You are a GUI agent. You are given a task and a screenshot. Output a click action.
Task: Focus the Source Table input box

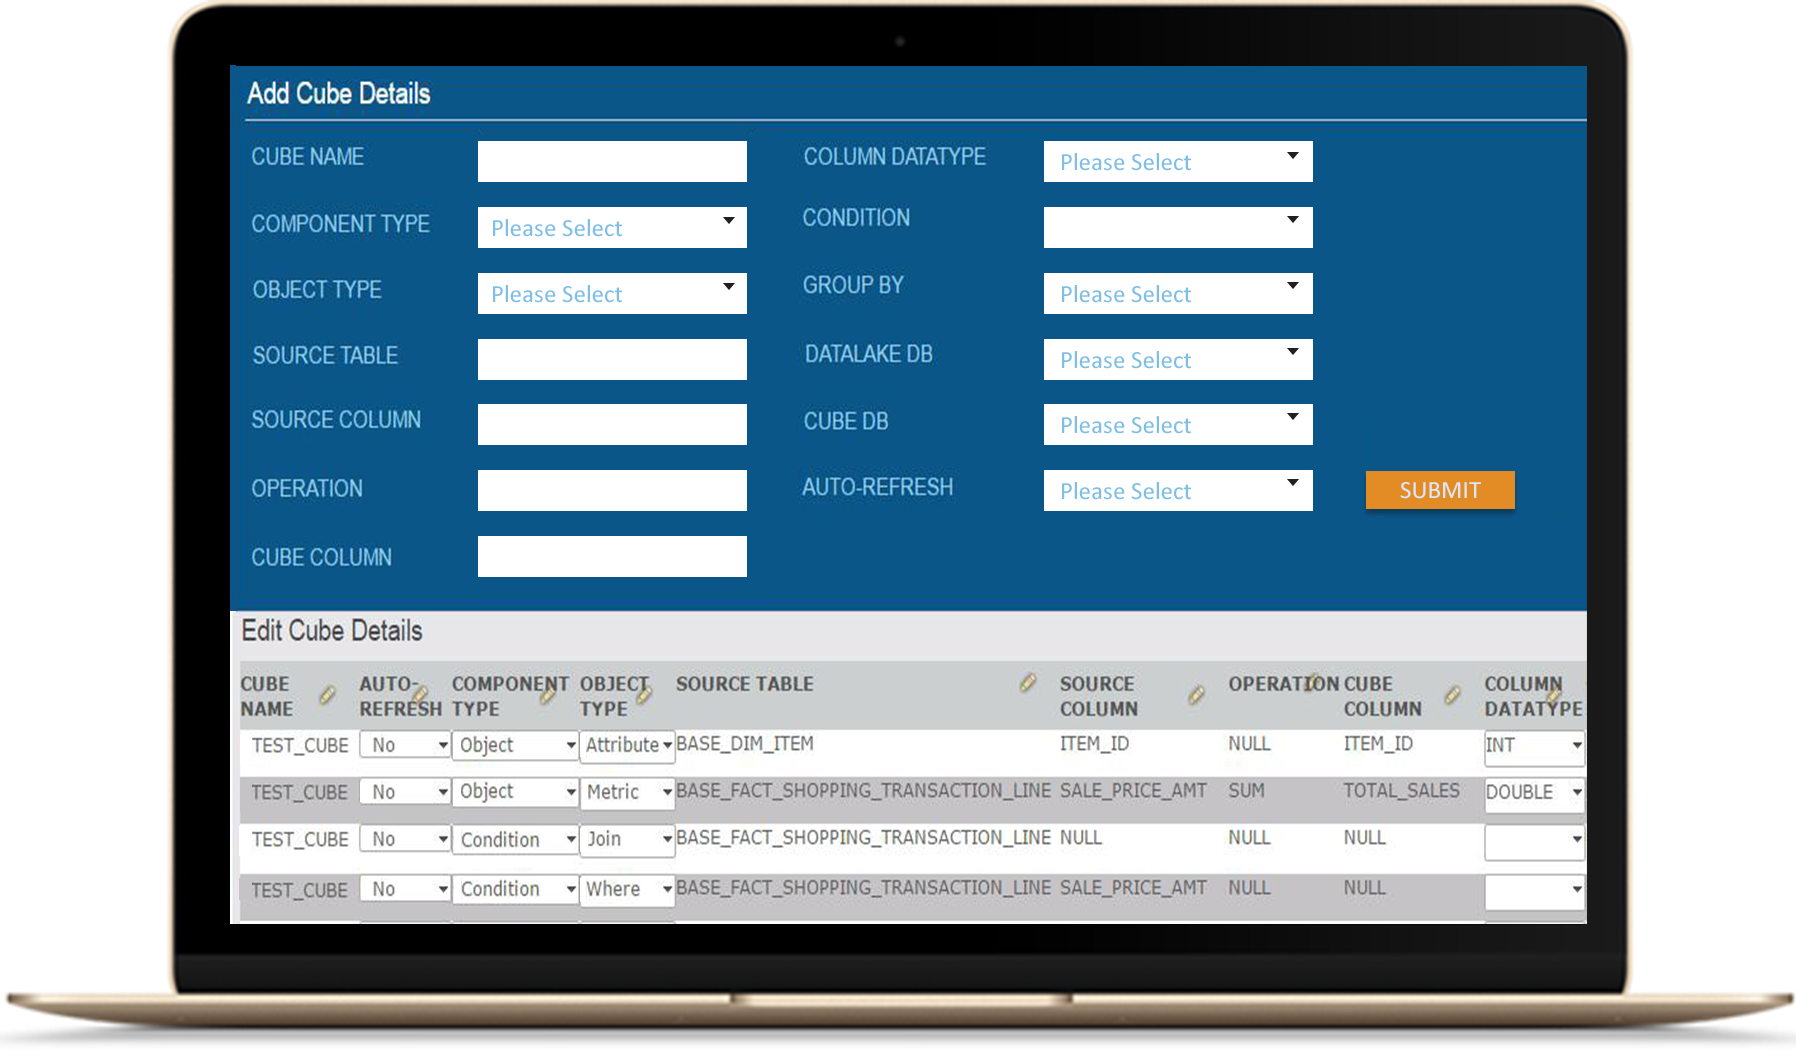(x=612, y=360)
